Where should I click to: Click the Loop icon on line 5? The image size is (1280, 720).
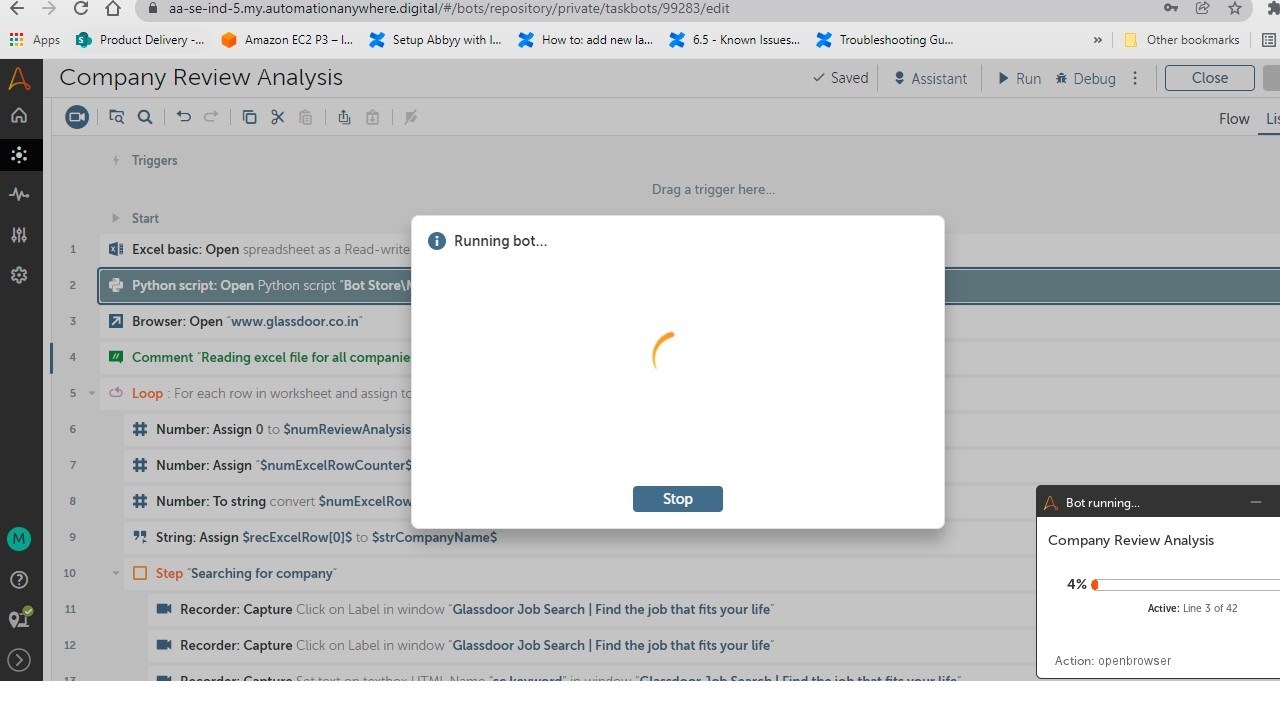pos(116,393)
